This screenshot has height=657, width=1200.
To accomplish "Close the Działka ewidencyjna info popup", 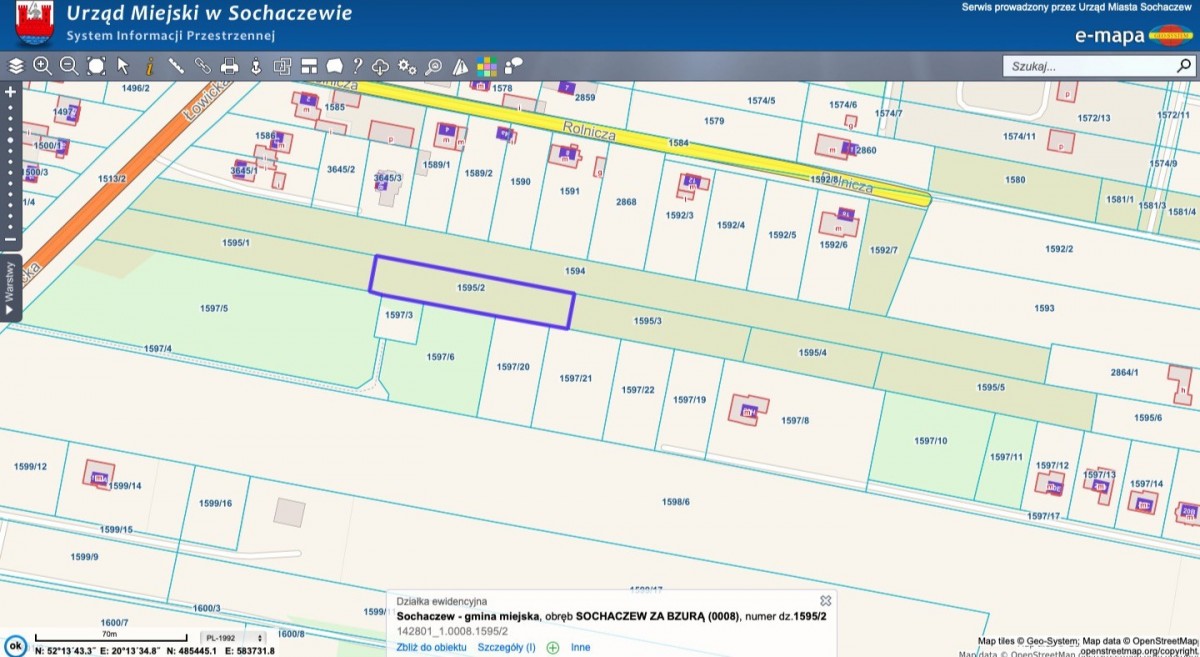I will (825, 600).
